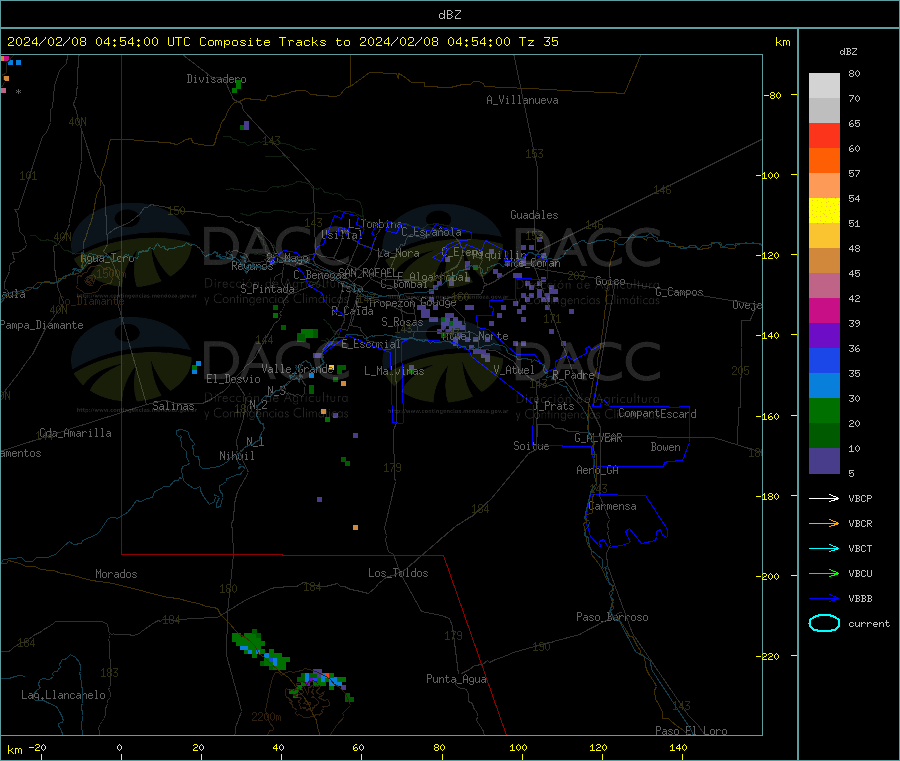This screenshot has height=761, width=900.
Task: Select the purple 36-39 dBZ swatch
Action: (824, 336)
